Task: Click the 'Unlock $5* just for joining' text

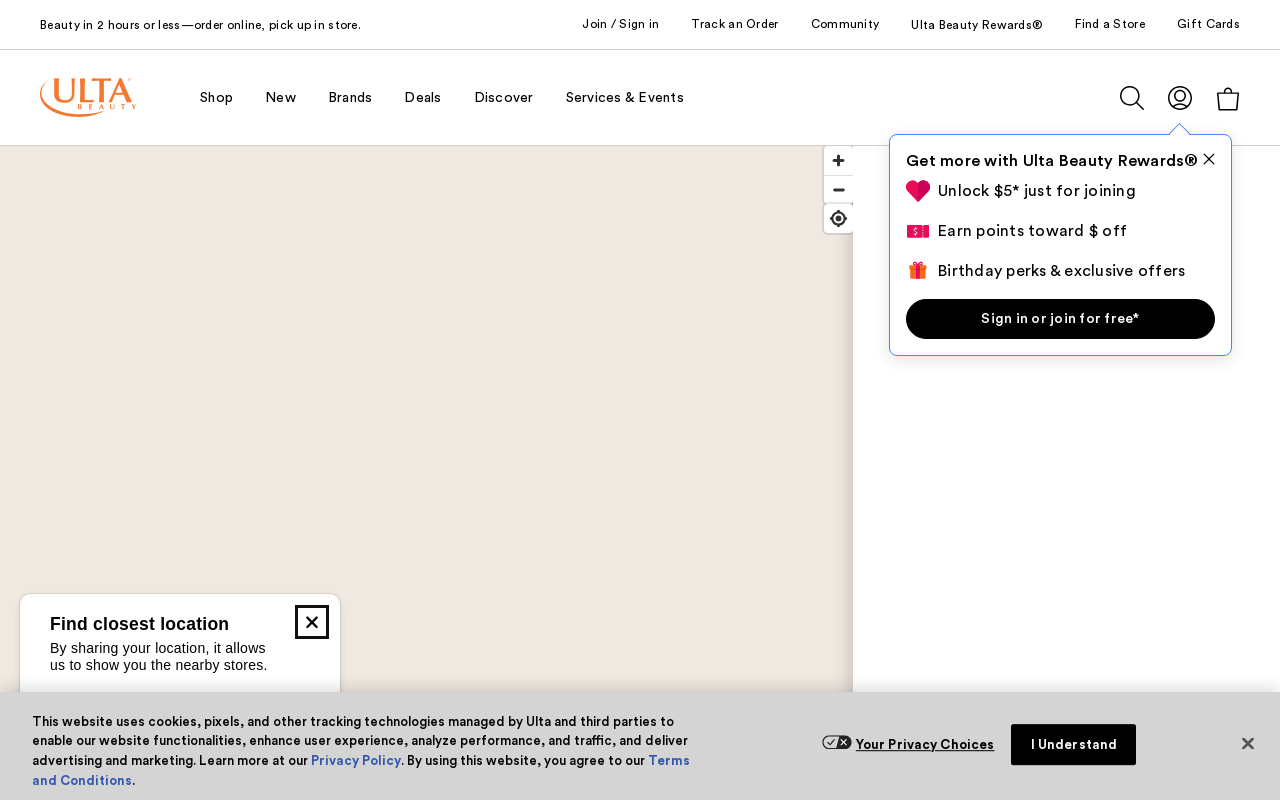Action: pos(1037,191)
